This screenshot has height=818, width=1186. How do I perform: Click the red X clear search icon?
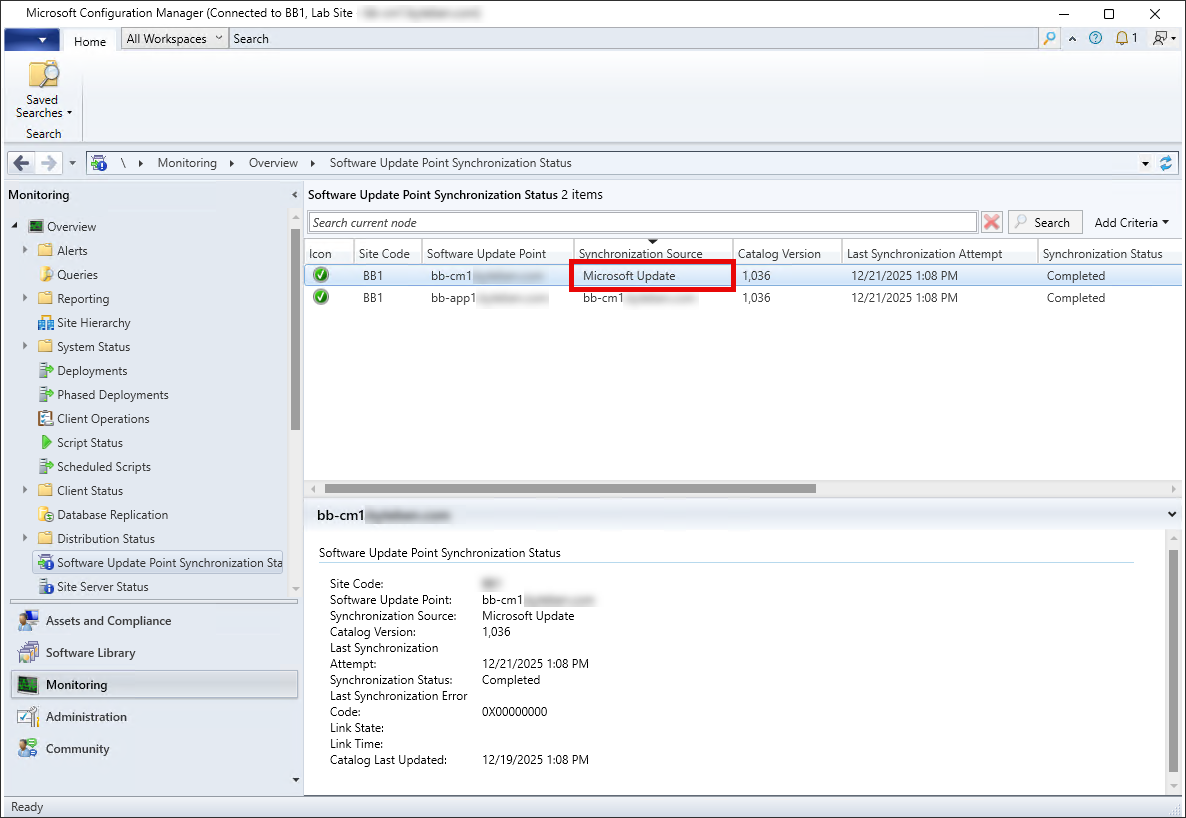[x=991, y=222]
